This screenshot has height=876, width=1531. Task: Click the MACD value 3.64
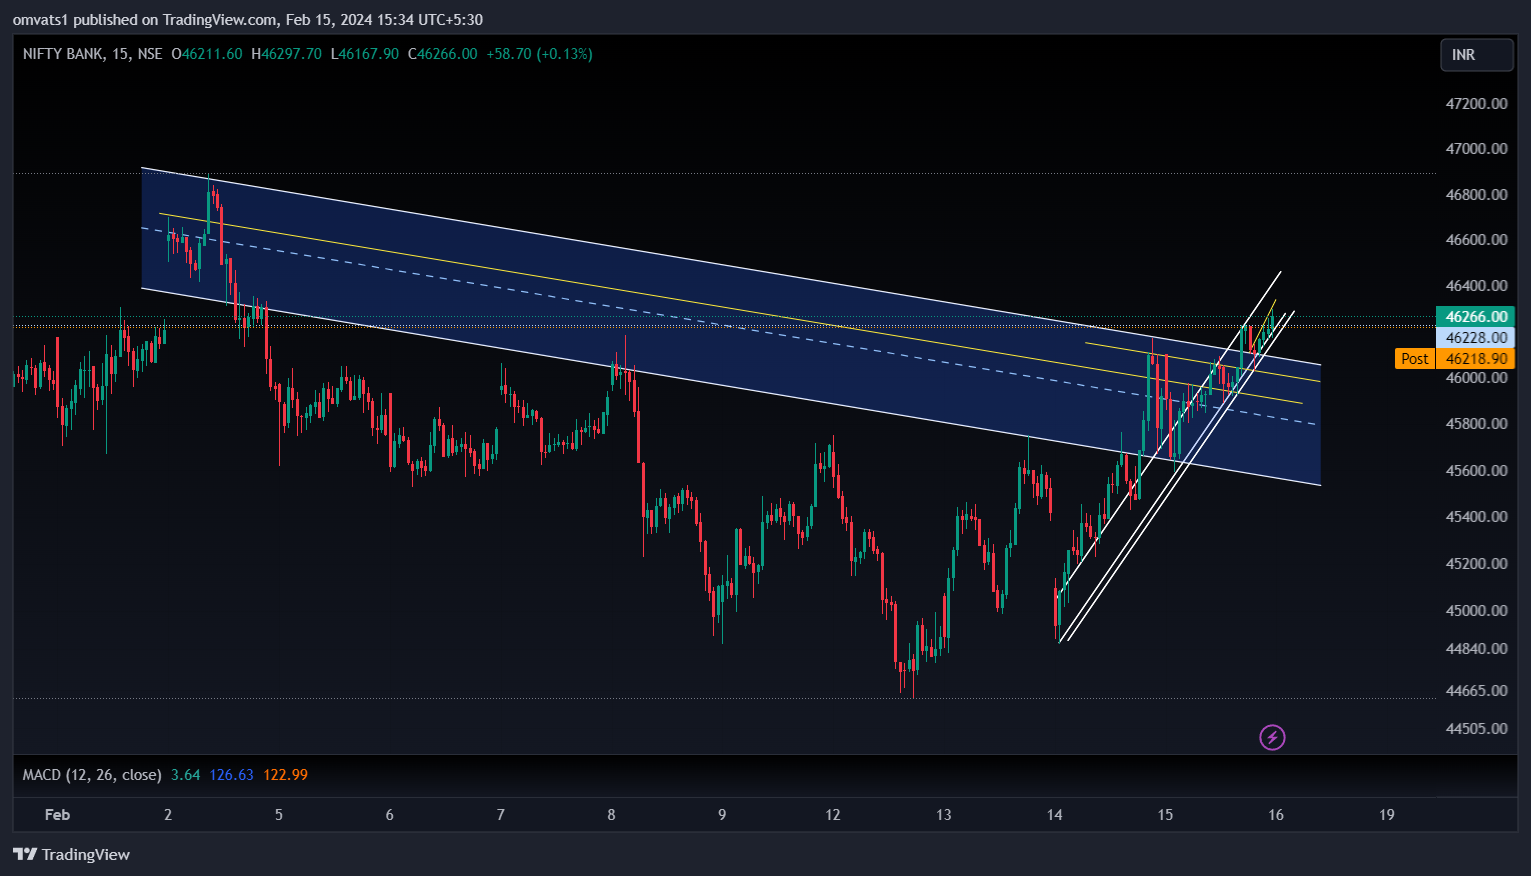tap(186, 775)
